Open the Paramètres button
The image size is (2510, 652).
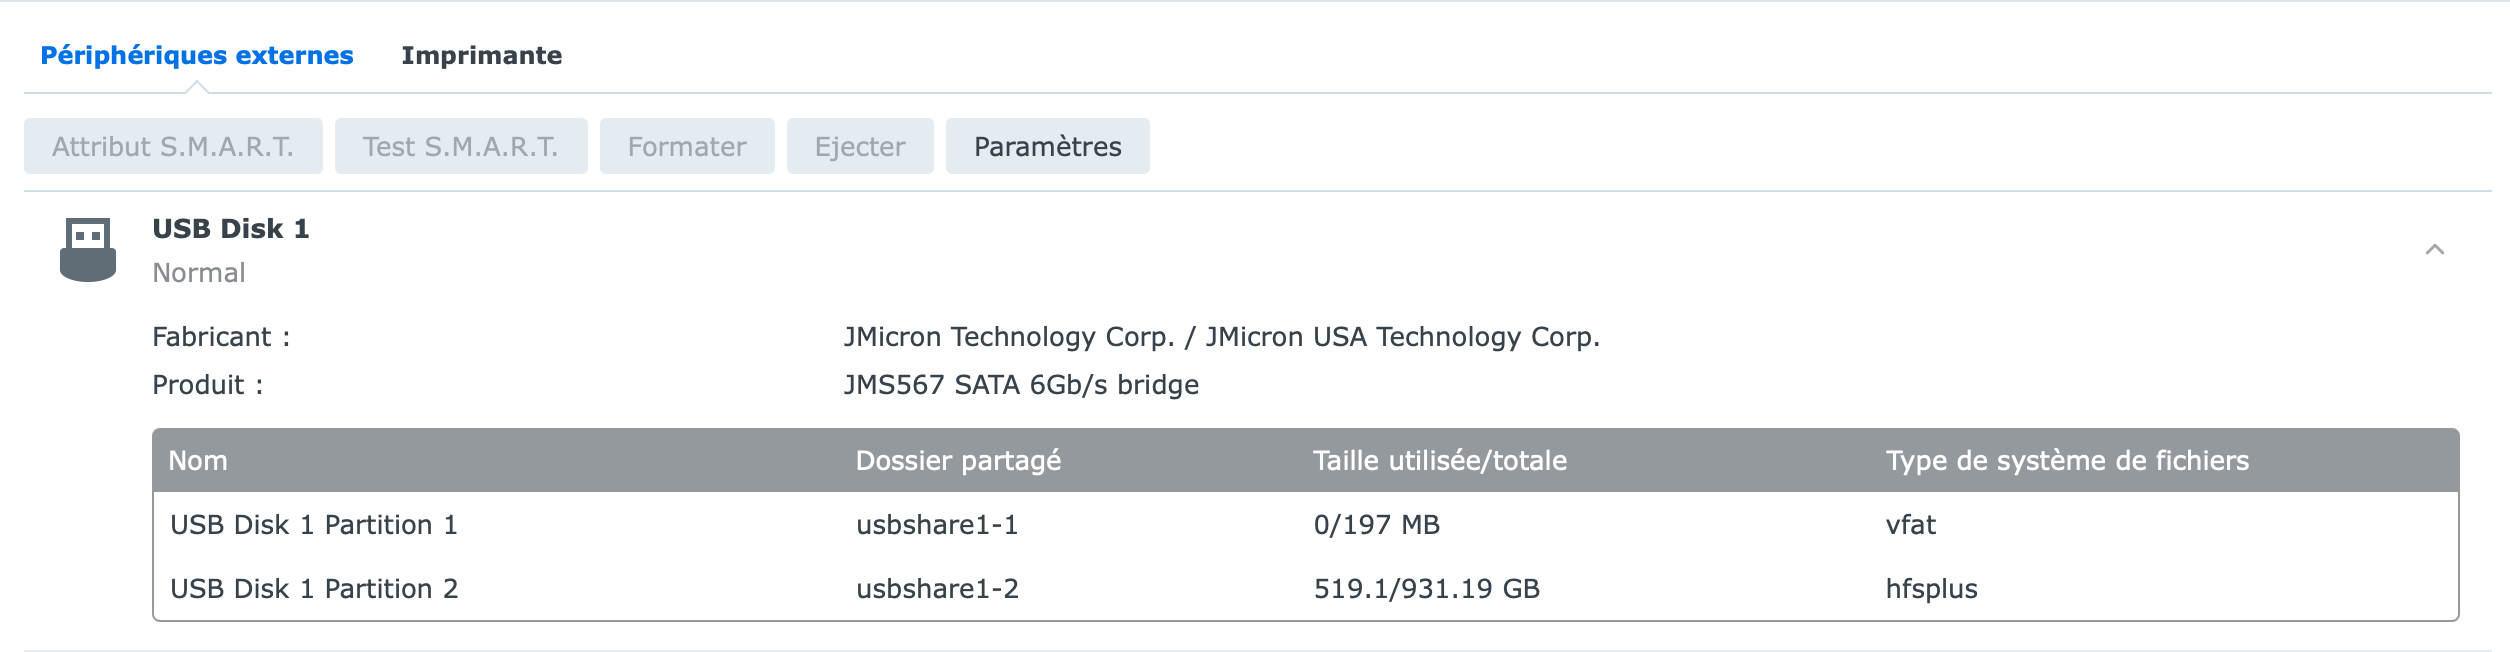[1047, 147]
